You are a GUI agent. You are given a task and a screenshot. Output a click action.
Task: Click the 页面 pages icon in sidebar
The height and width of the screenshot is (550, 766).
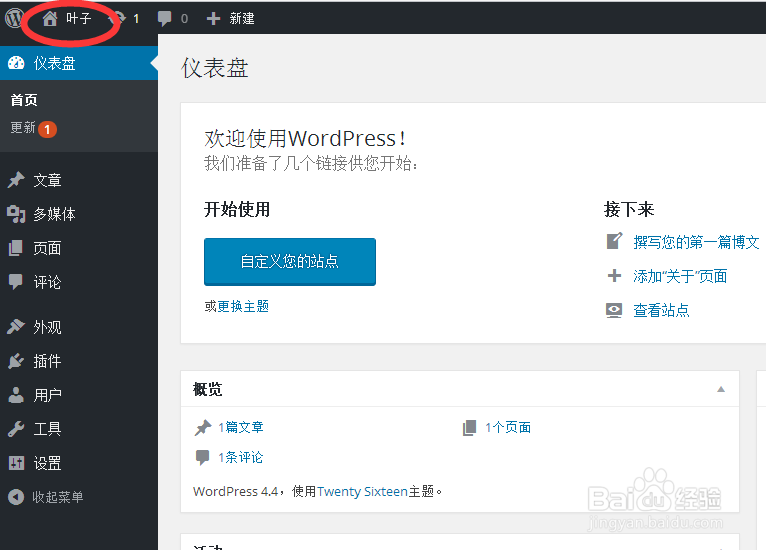point(16,248)
